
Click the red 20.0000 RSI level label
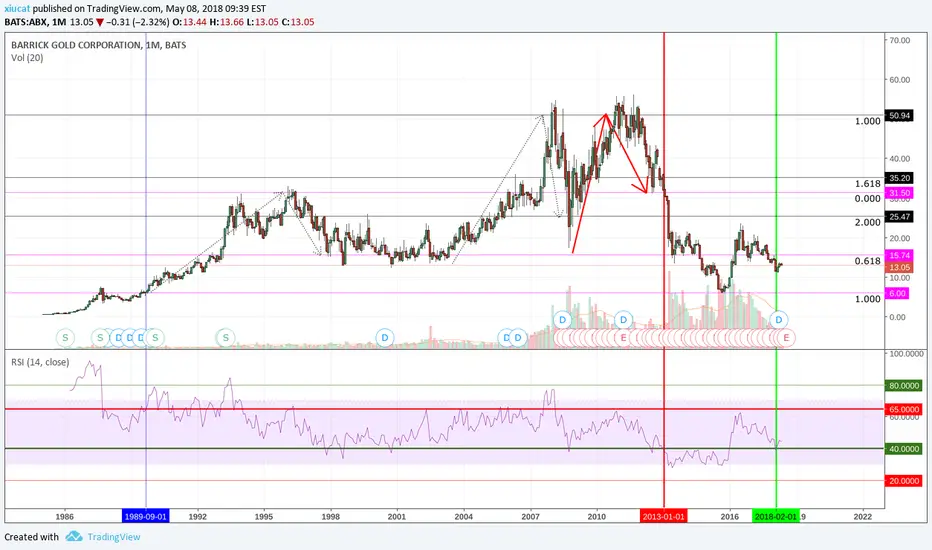coord(904,480)
